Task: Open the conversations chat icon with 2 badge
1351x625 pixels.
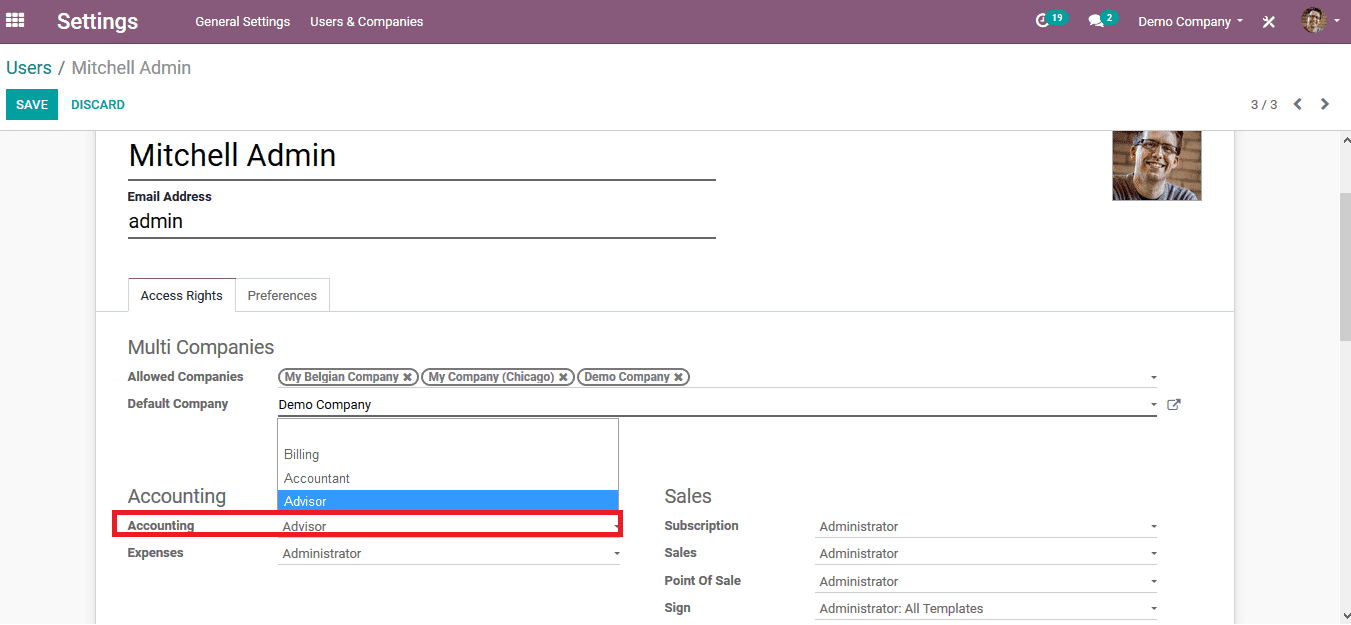Action: [1102, 20]
